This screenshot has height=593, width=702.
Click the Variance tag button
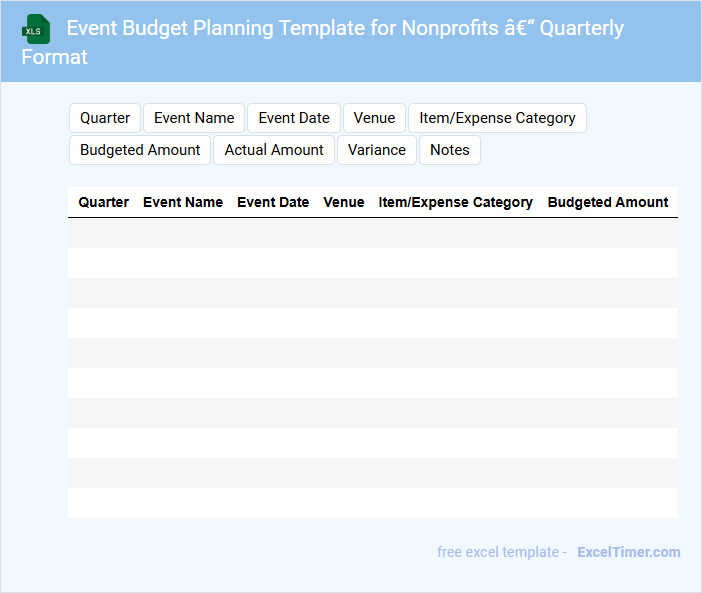(377, 150)
